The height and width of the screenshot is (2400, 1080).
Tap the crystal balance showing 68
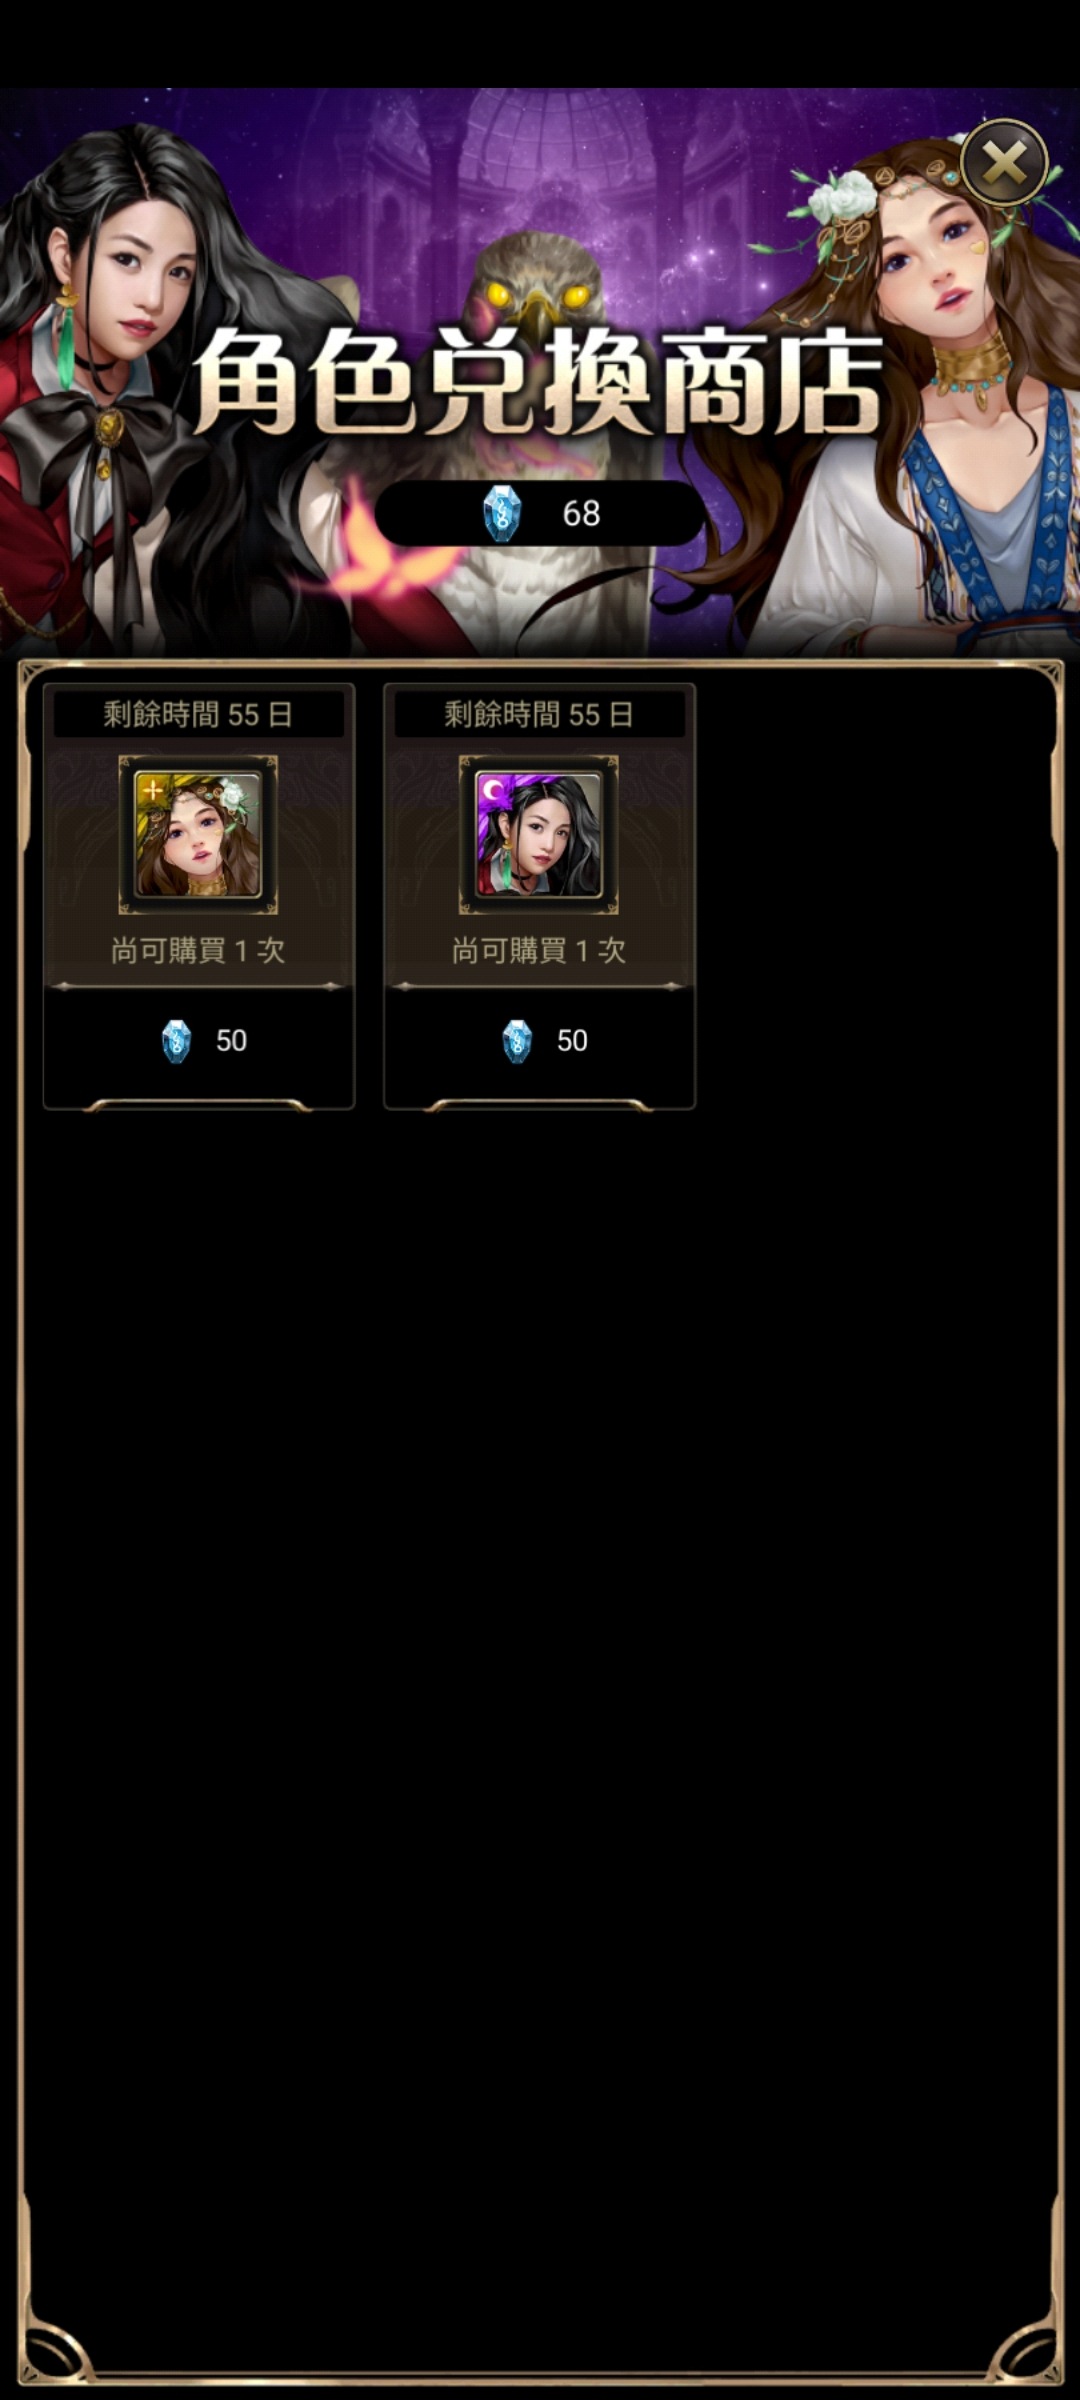pos(581,514)
